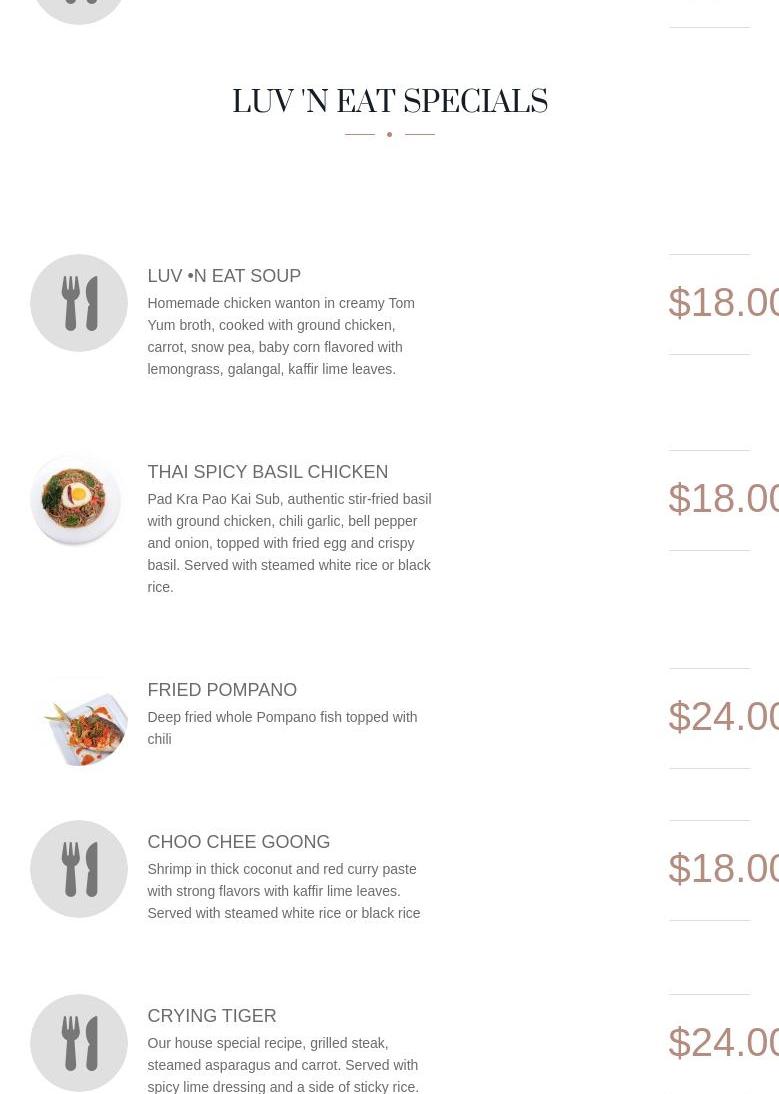Click the Pad Kra Pao Kai Sub description
Screen dimensions: 779x1094
click(x=289, y=543)
